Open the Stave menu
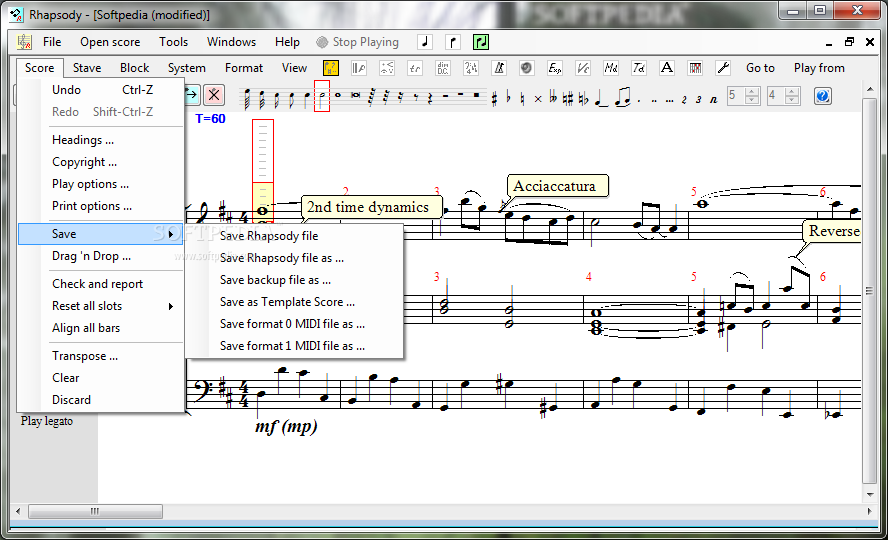Screen dimensions: 888x540 pyautogui.click(x=87, y=68)
